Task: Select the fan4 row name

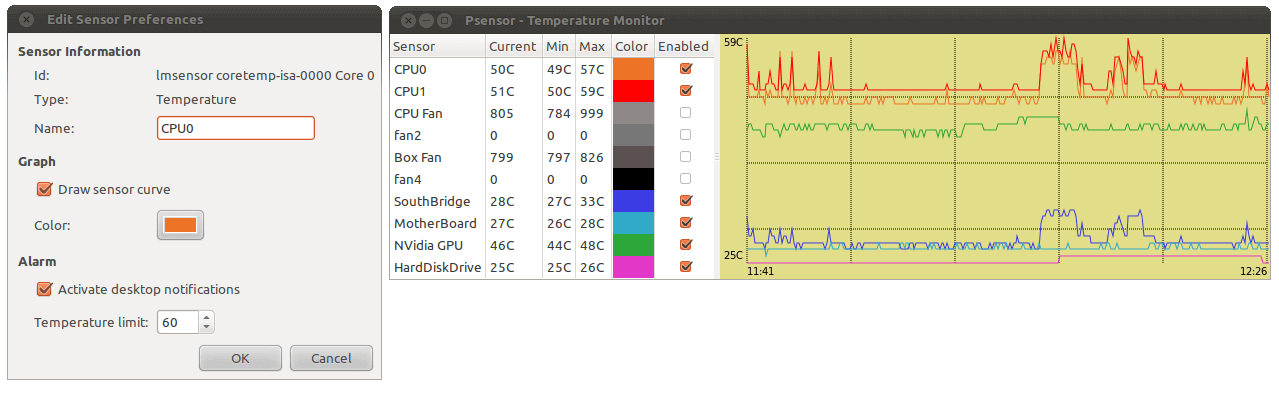Action: (407, 179)
